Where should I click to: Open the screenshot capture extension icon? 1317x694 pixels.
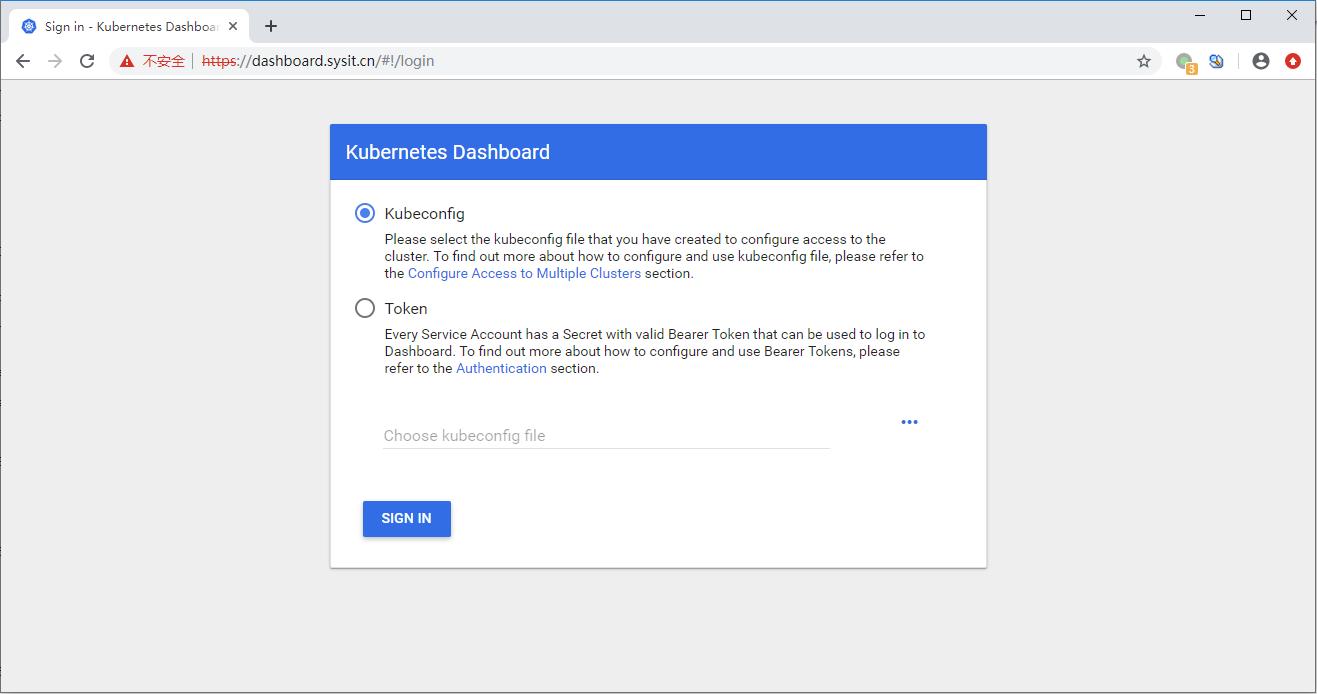click(1216, 61)
